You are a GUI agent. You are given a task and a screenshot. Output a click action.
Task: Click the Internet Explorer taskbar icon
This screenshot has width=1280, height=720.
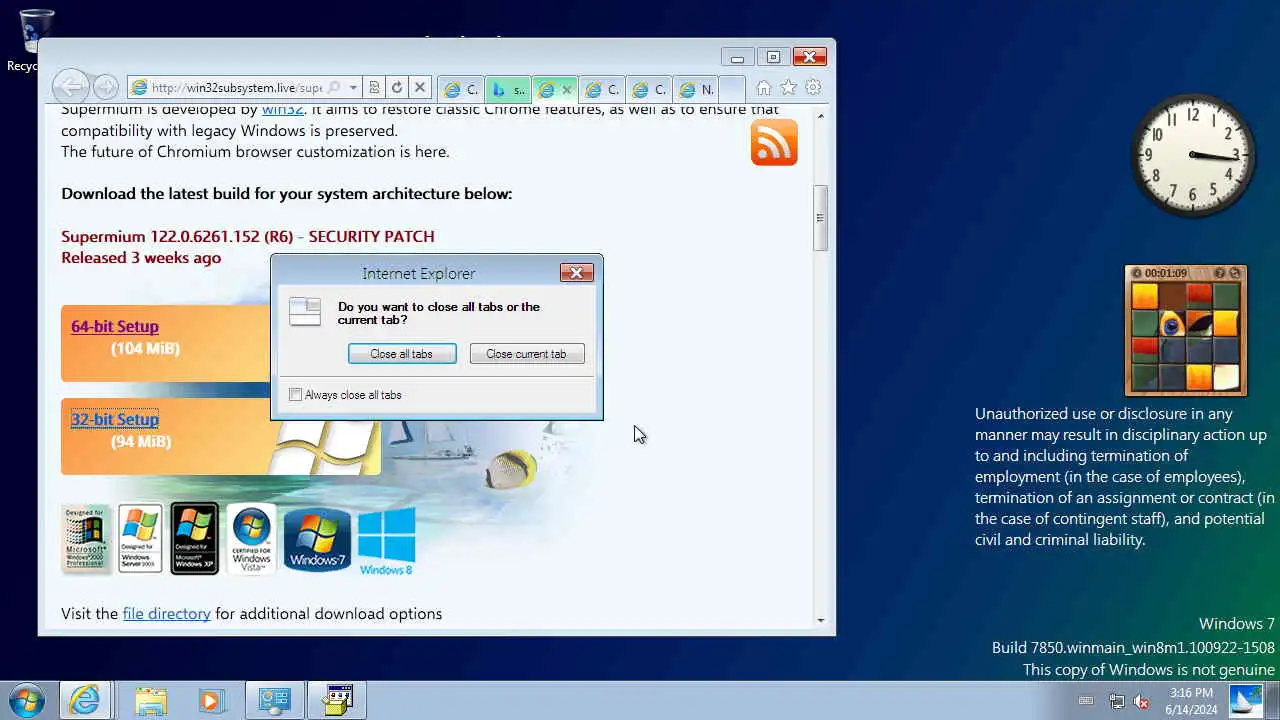click(x=85, y=700)
